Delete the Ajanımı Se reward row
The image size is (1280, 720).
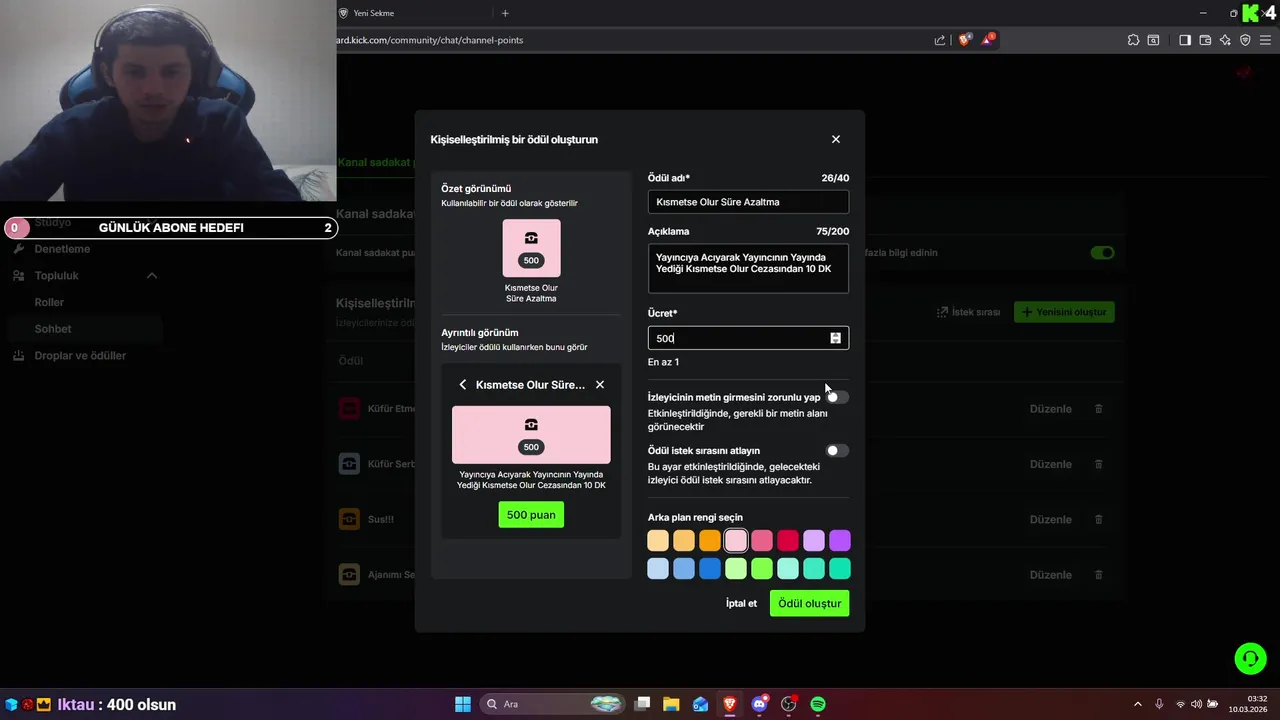[1099, 575]
